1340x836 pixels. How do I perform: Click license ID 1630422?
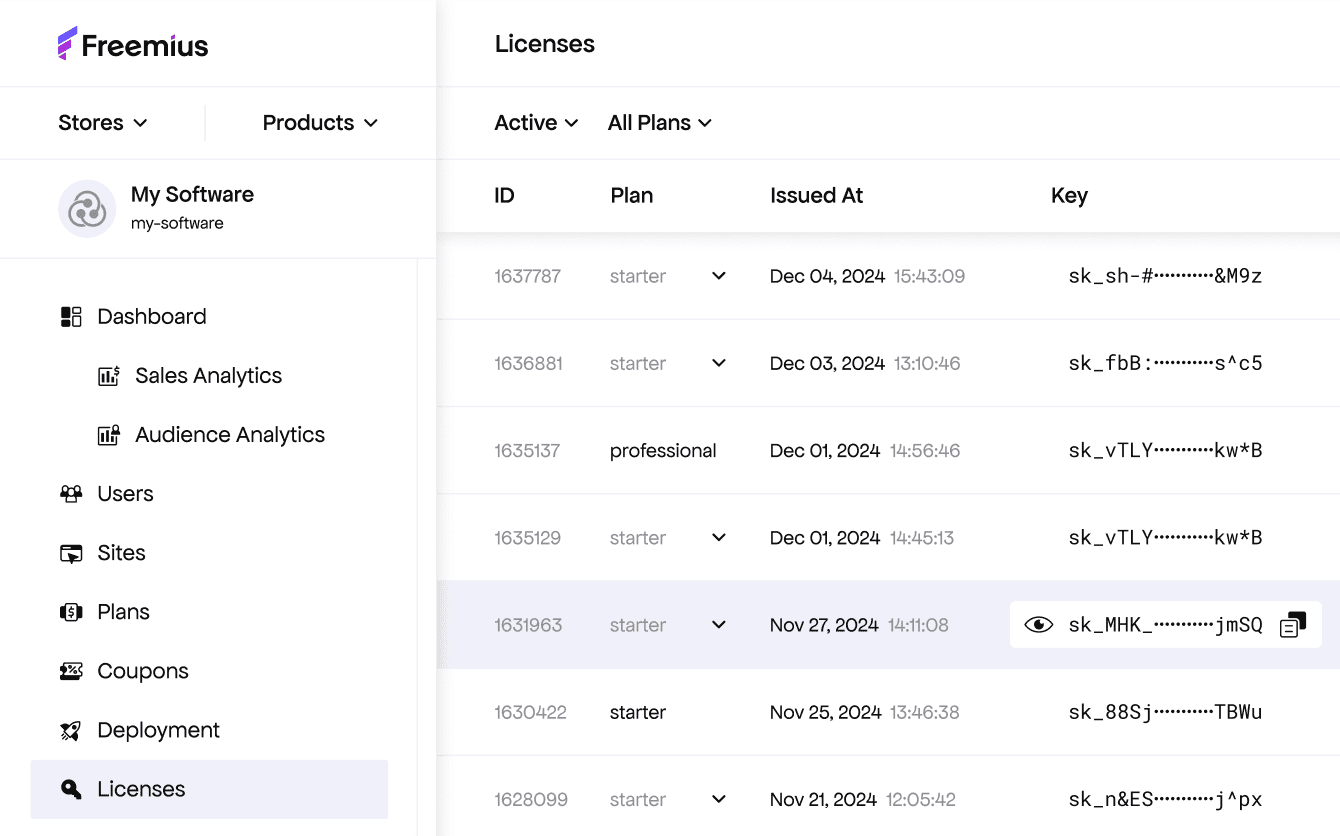coord(530,713)
